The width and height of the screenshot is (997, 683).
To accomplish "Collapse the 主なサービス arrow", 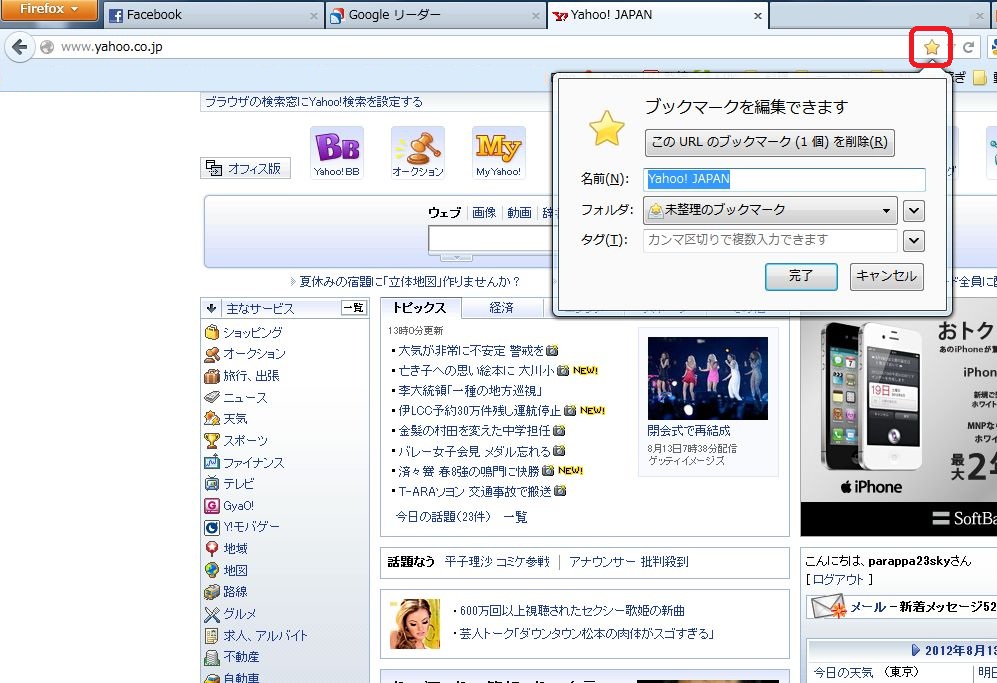I will (x=211, y=308).
